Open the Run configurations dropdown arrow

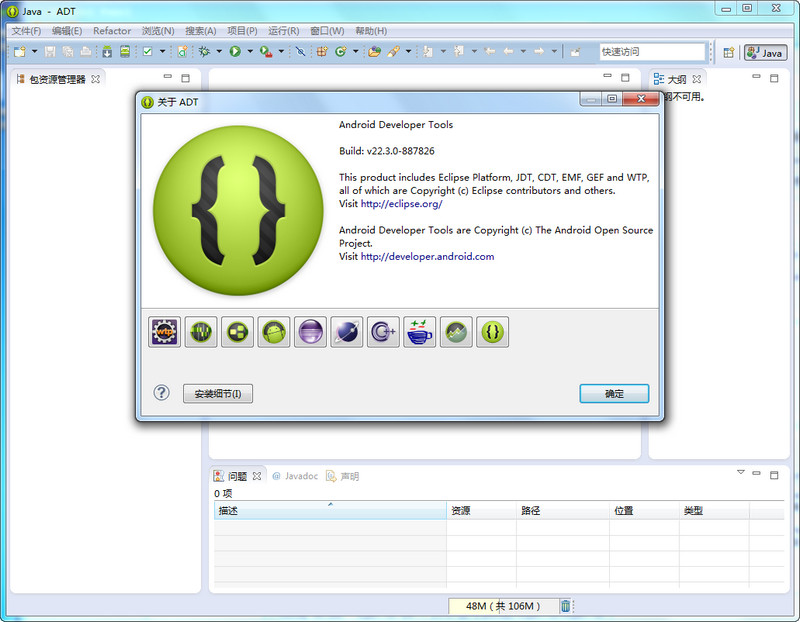[x=249, y=52]
